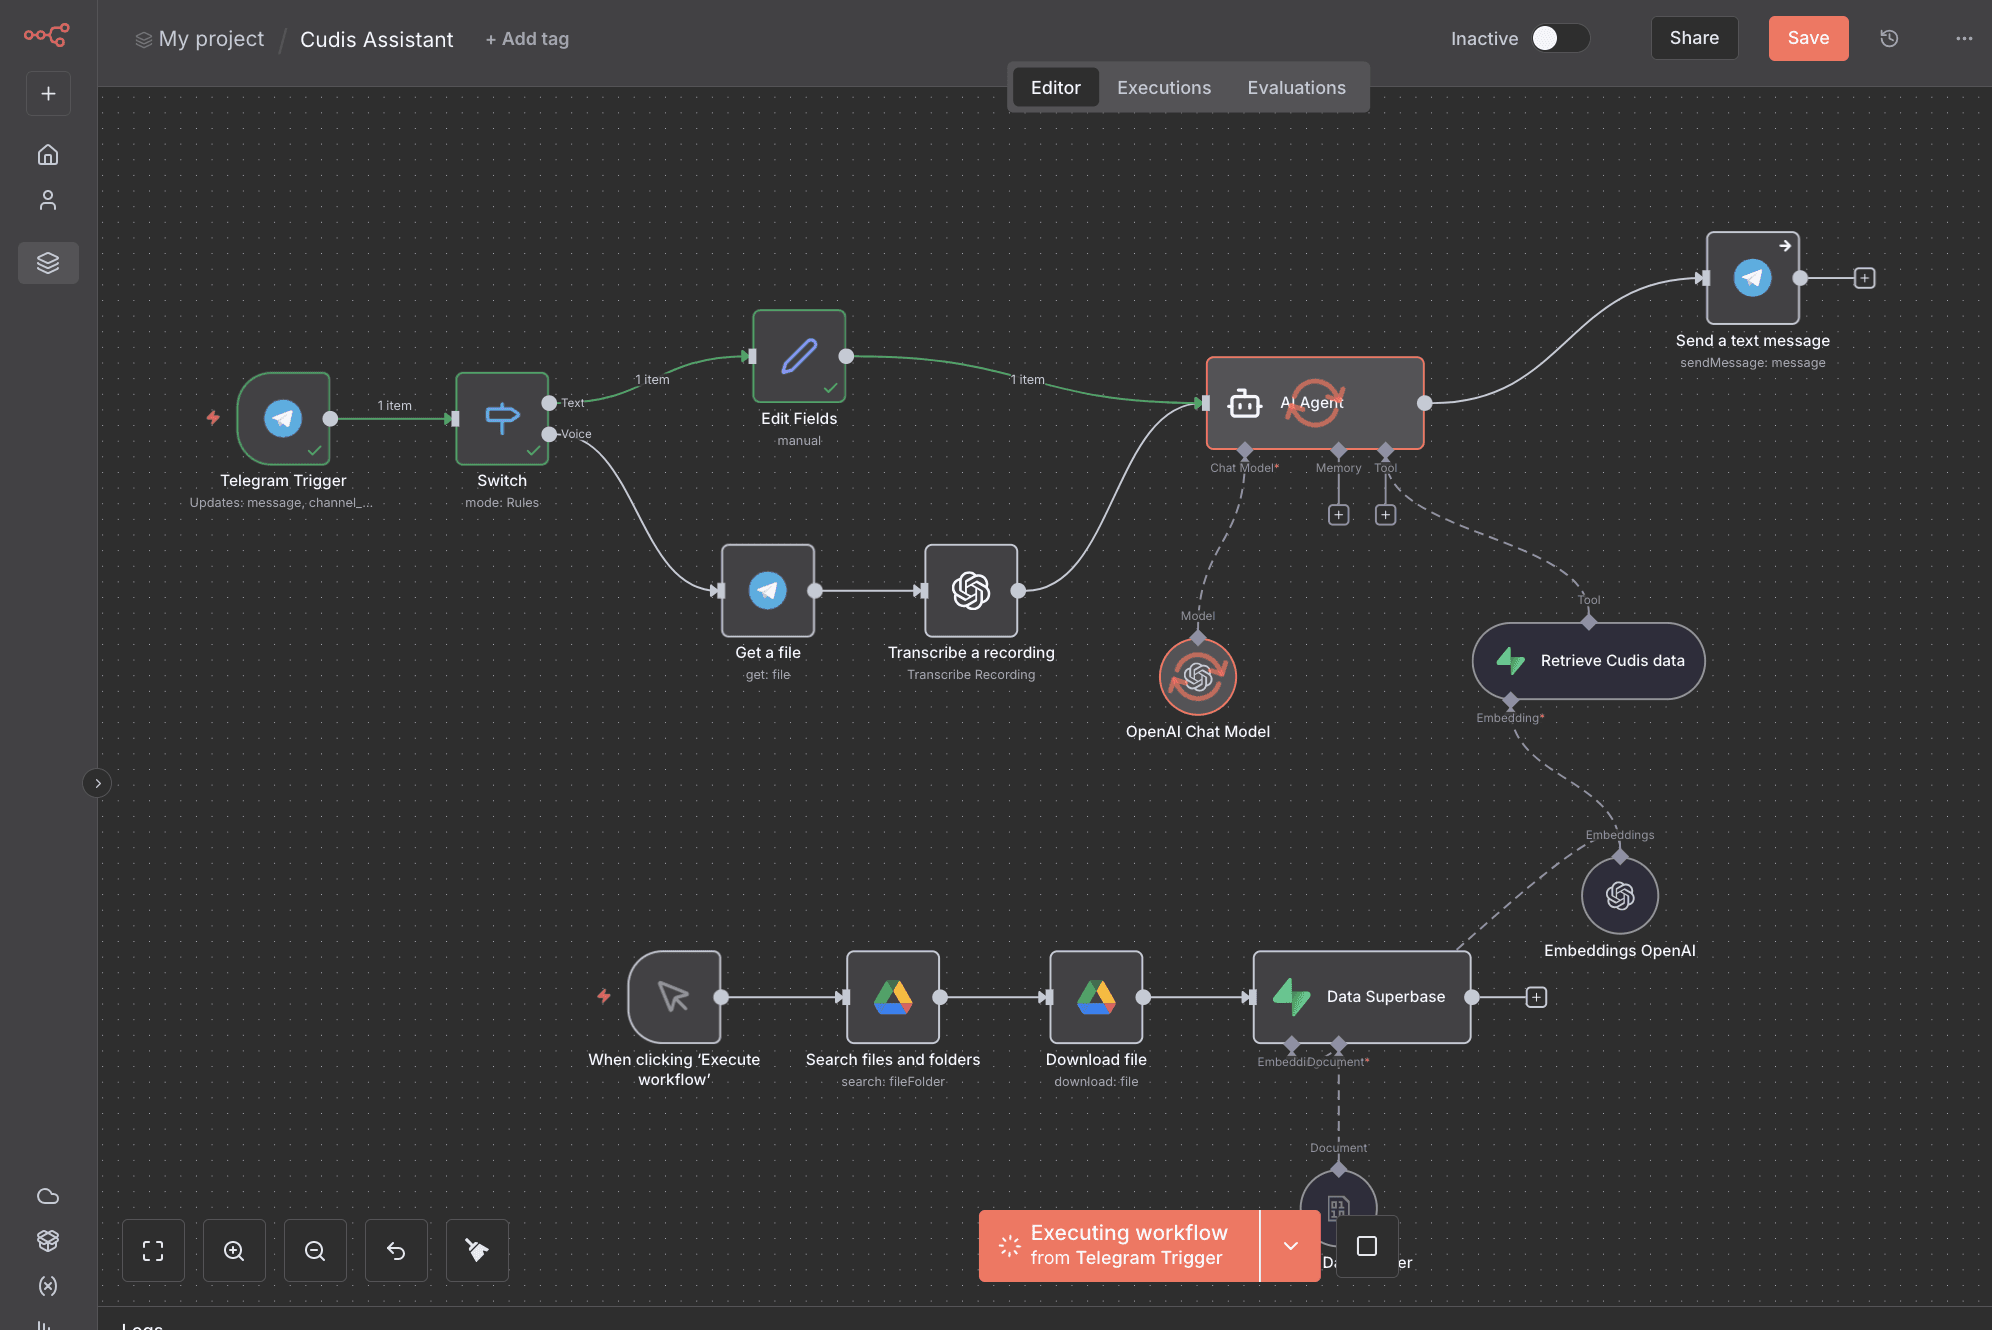Click the Save button

(1808, 38)
